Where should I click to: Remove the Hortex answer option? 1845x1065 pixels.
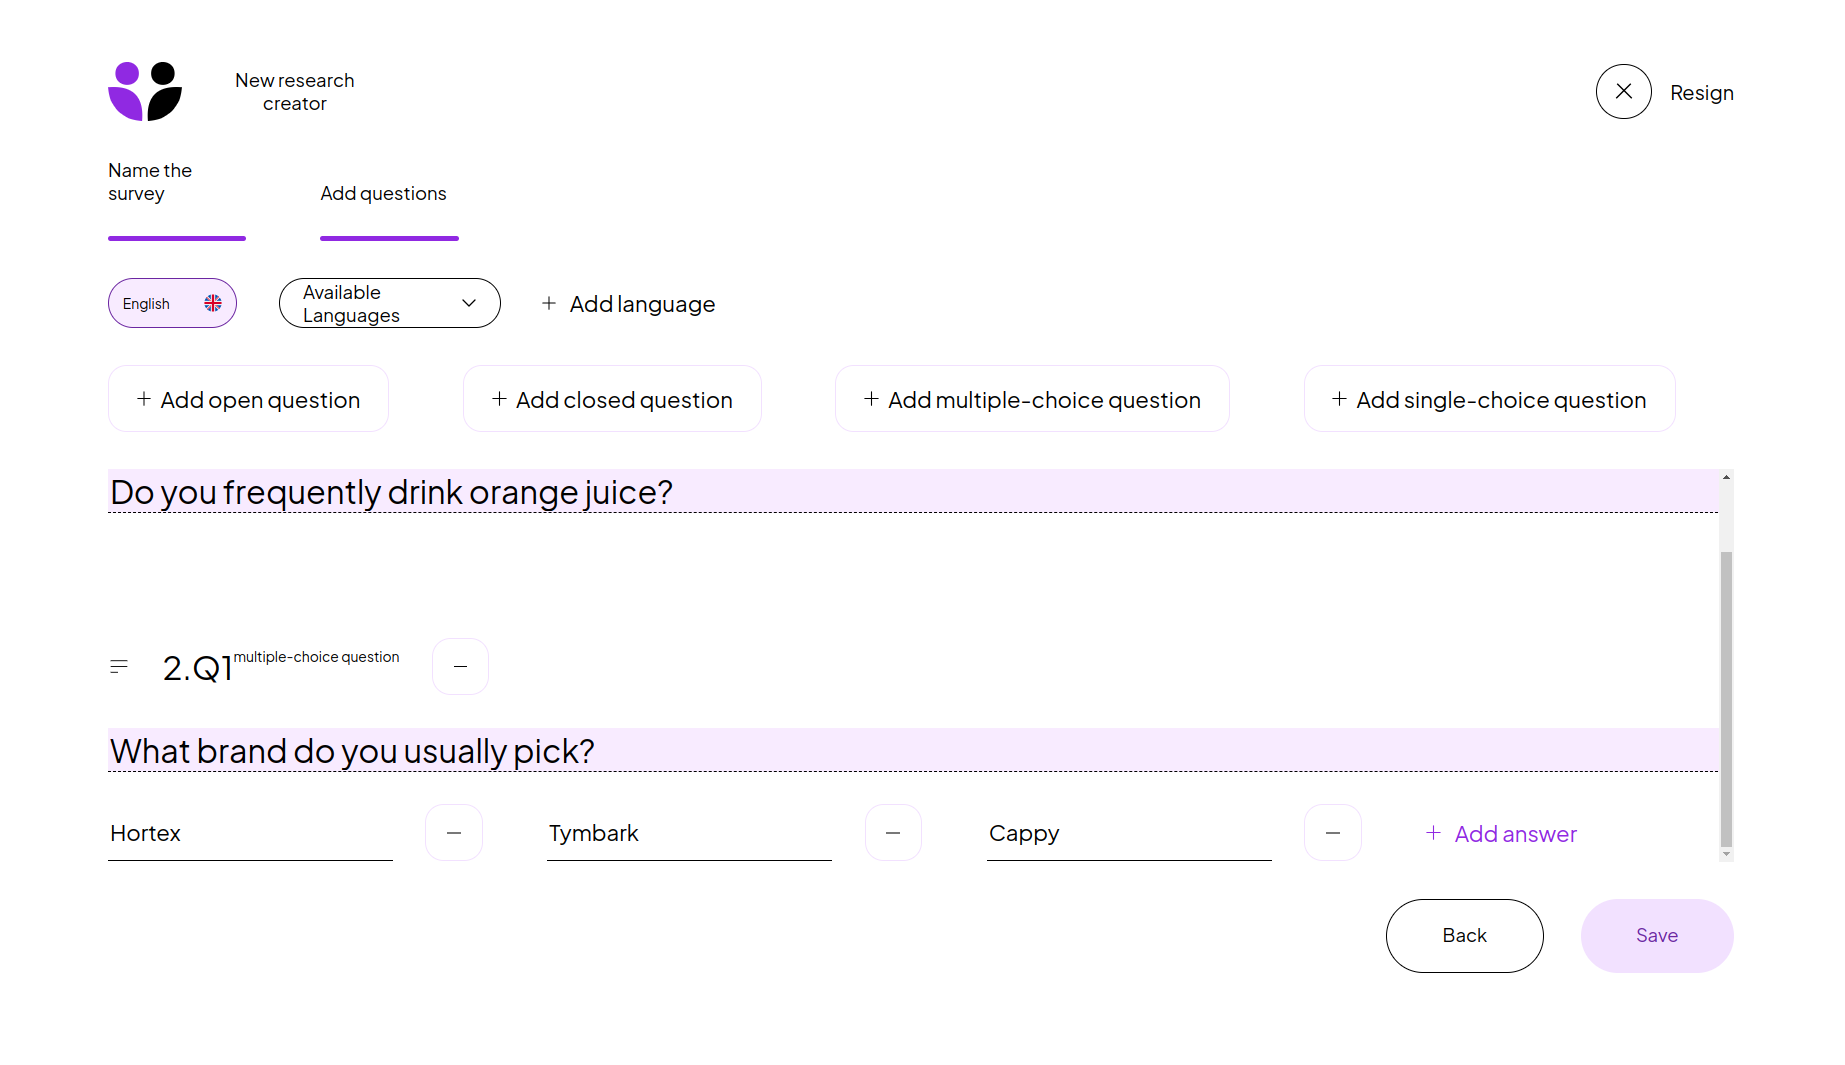tap(454, 833)
